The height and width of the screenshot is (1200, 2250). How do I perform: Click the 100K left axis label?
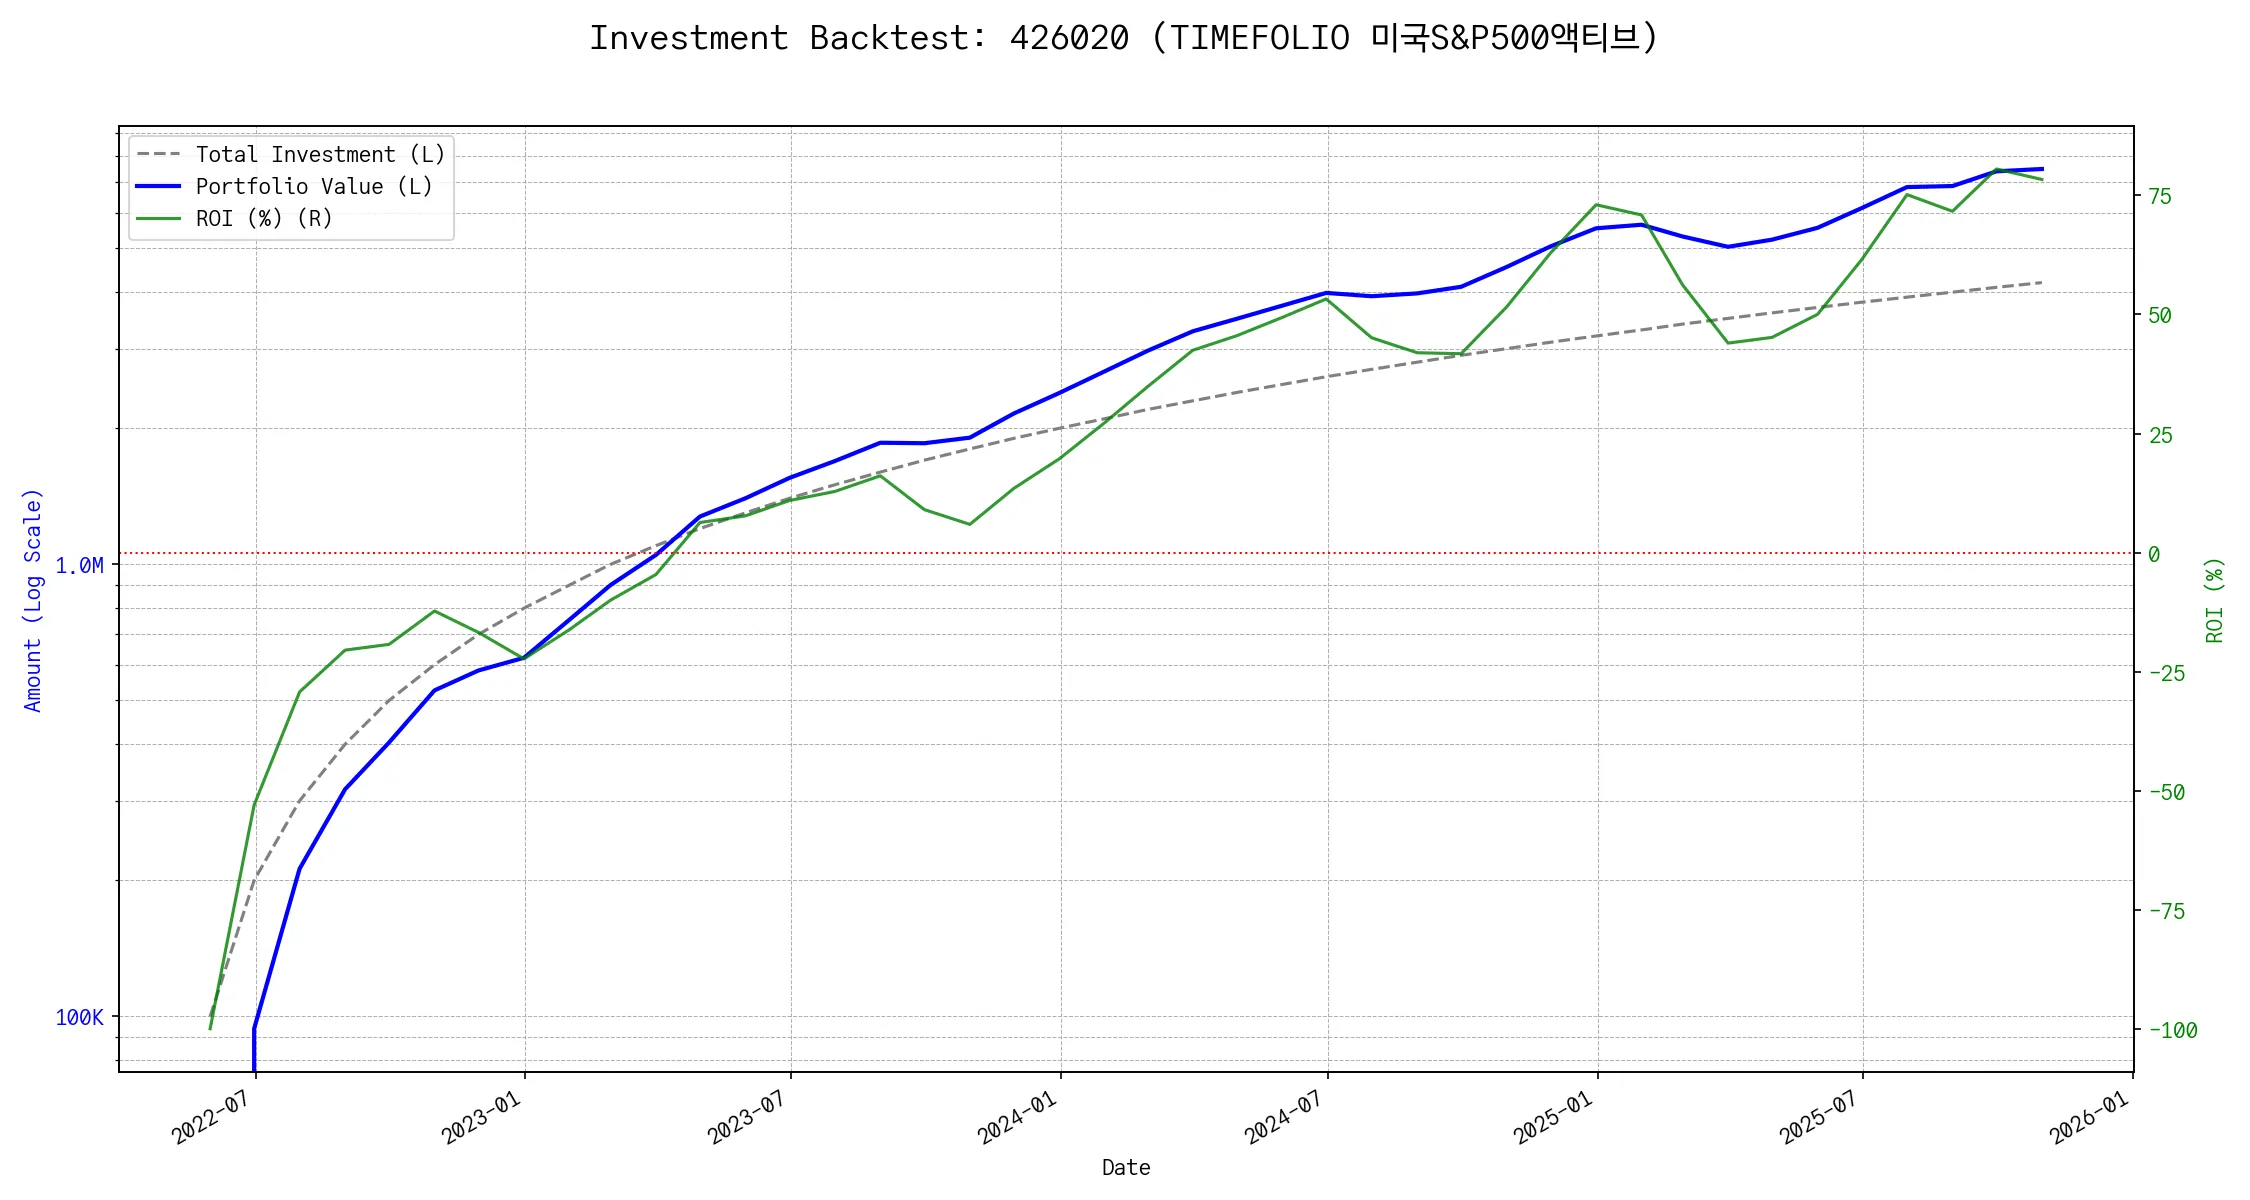click(79, 1018)
